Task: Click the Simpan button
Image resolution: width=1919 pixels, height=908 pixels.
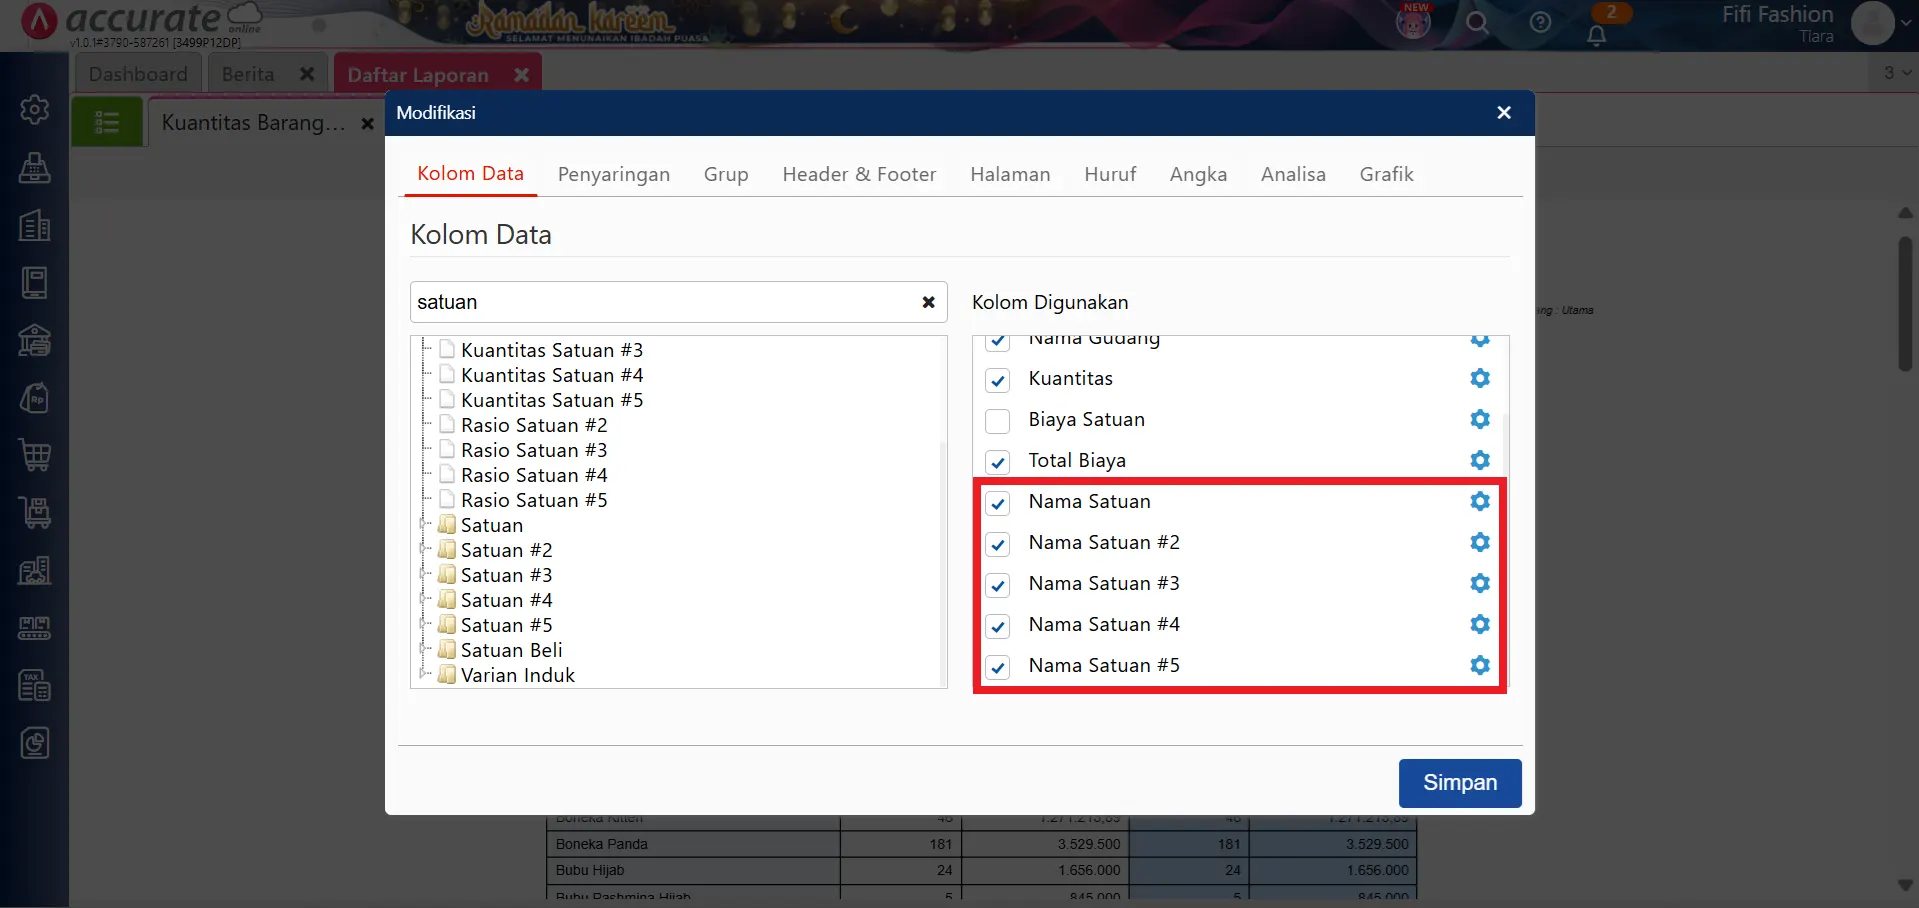Action: [x=1459, y=783]
